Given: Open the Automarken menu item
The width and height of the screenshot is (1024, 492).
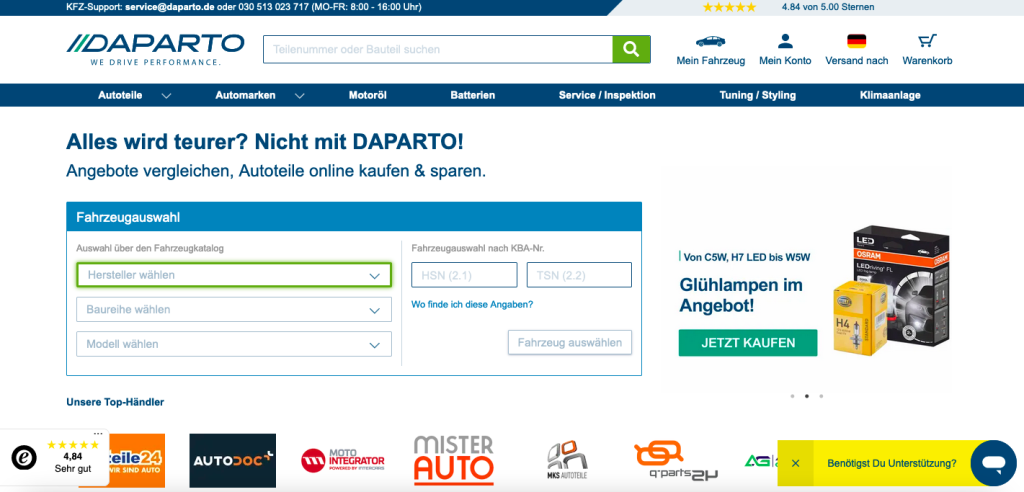Looking at the screenshot, I should click(x=246, y=95).
